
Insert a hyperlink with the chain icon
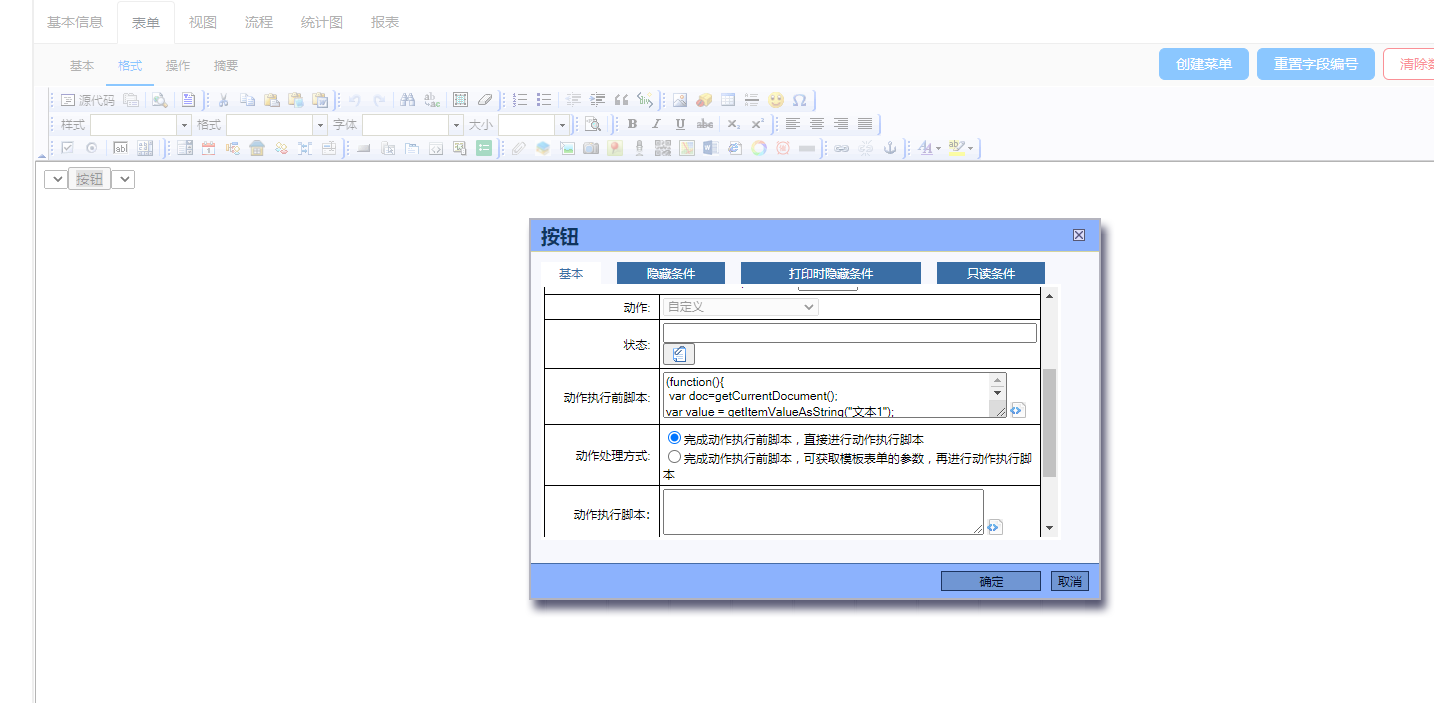(x=842, y=148)
